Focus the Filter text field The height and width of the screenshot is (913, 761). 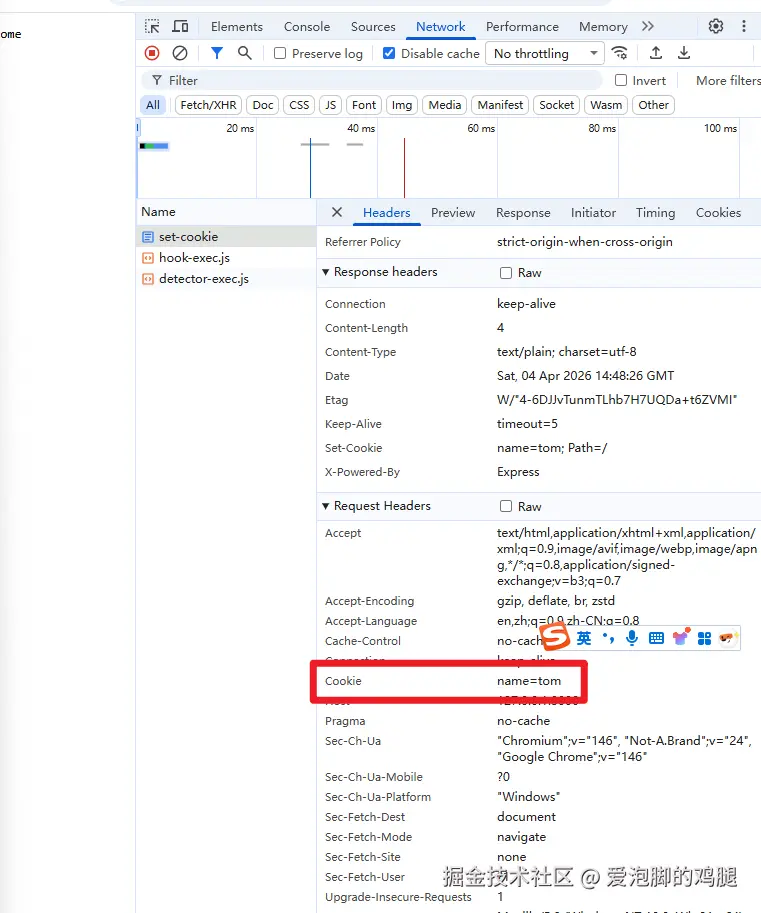pos(371,80)
